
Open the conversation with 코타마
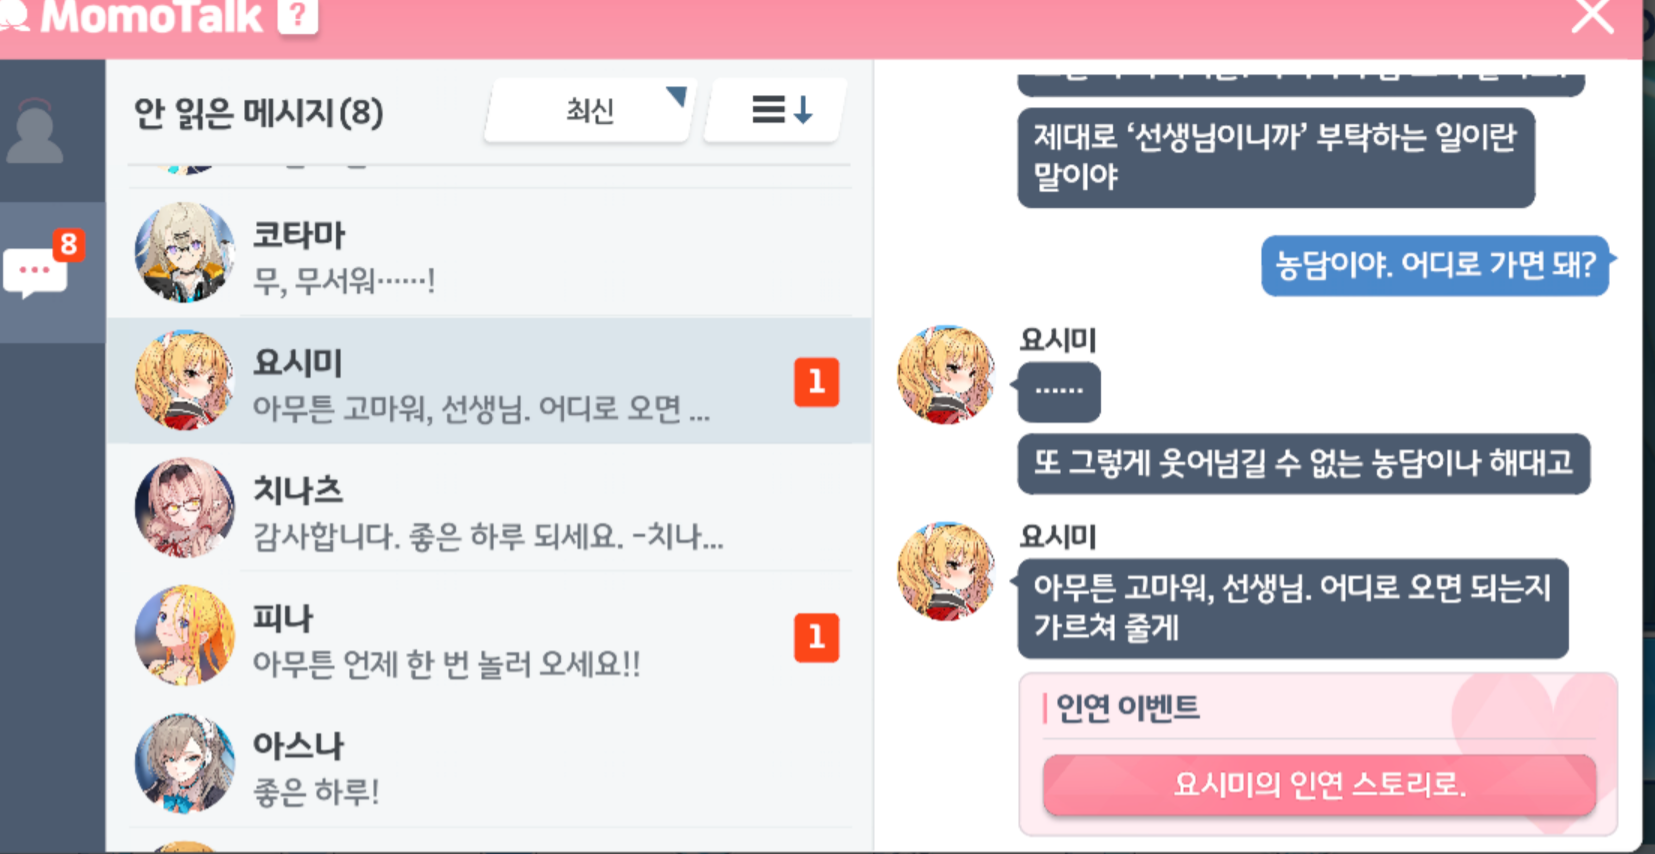point(489,253)
